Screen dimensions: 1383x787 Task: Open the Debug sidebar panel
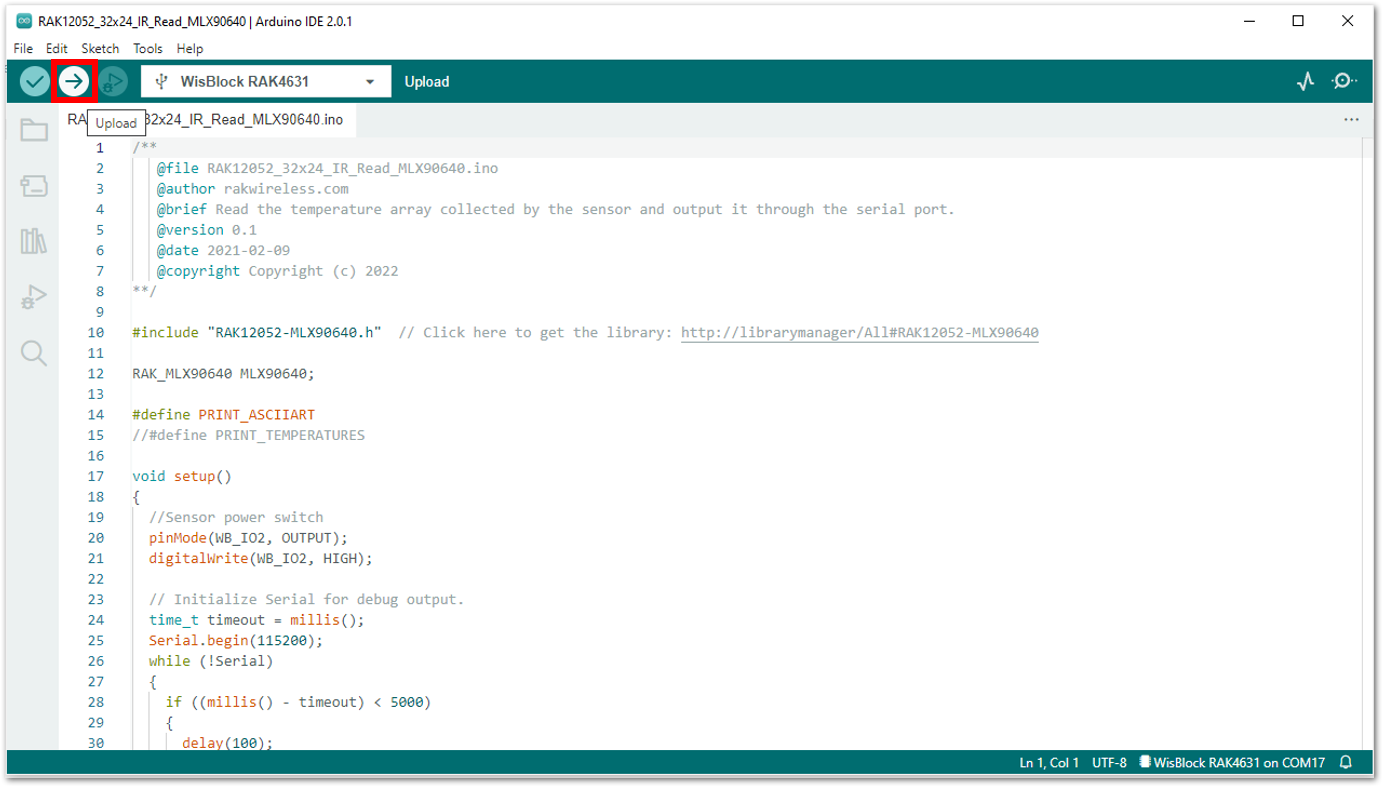pyautogui.click(x=34, y=297)
